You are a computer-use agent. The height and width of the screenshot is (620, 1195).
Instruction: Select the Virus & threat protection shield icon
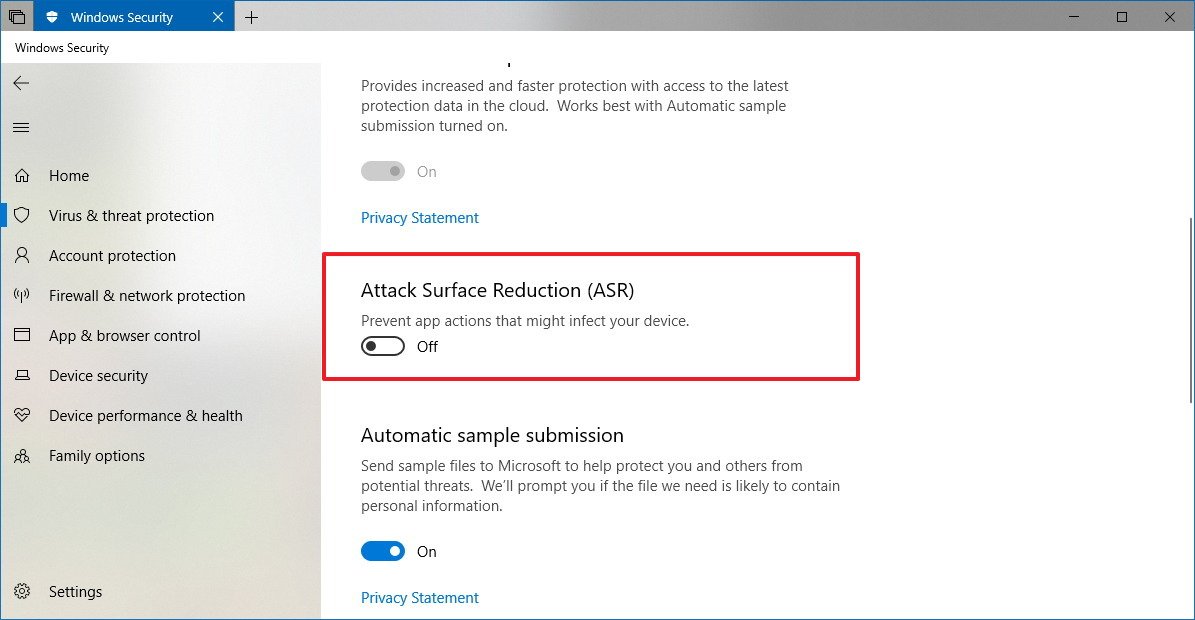pyautogui.click(x=22, y=216)
